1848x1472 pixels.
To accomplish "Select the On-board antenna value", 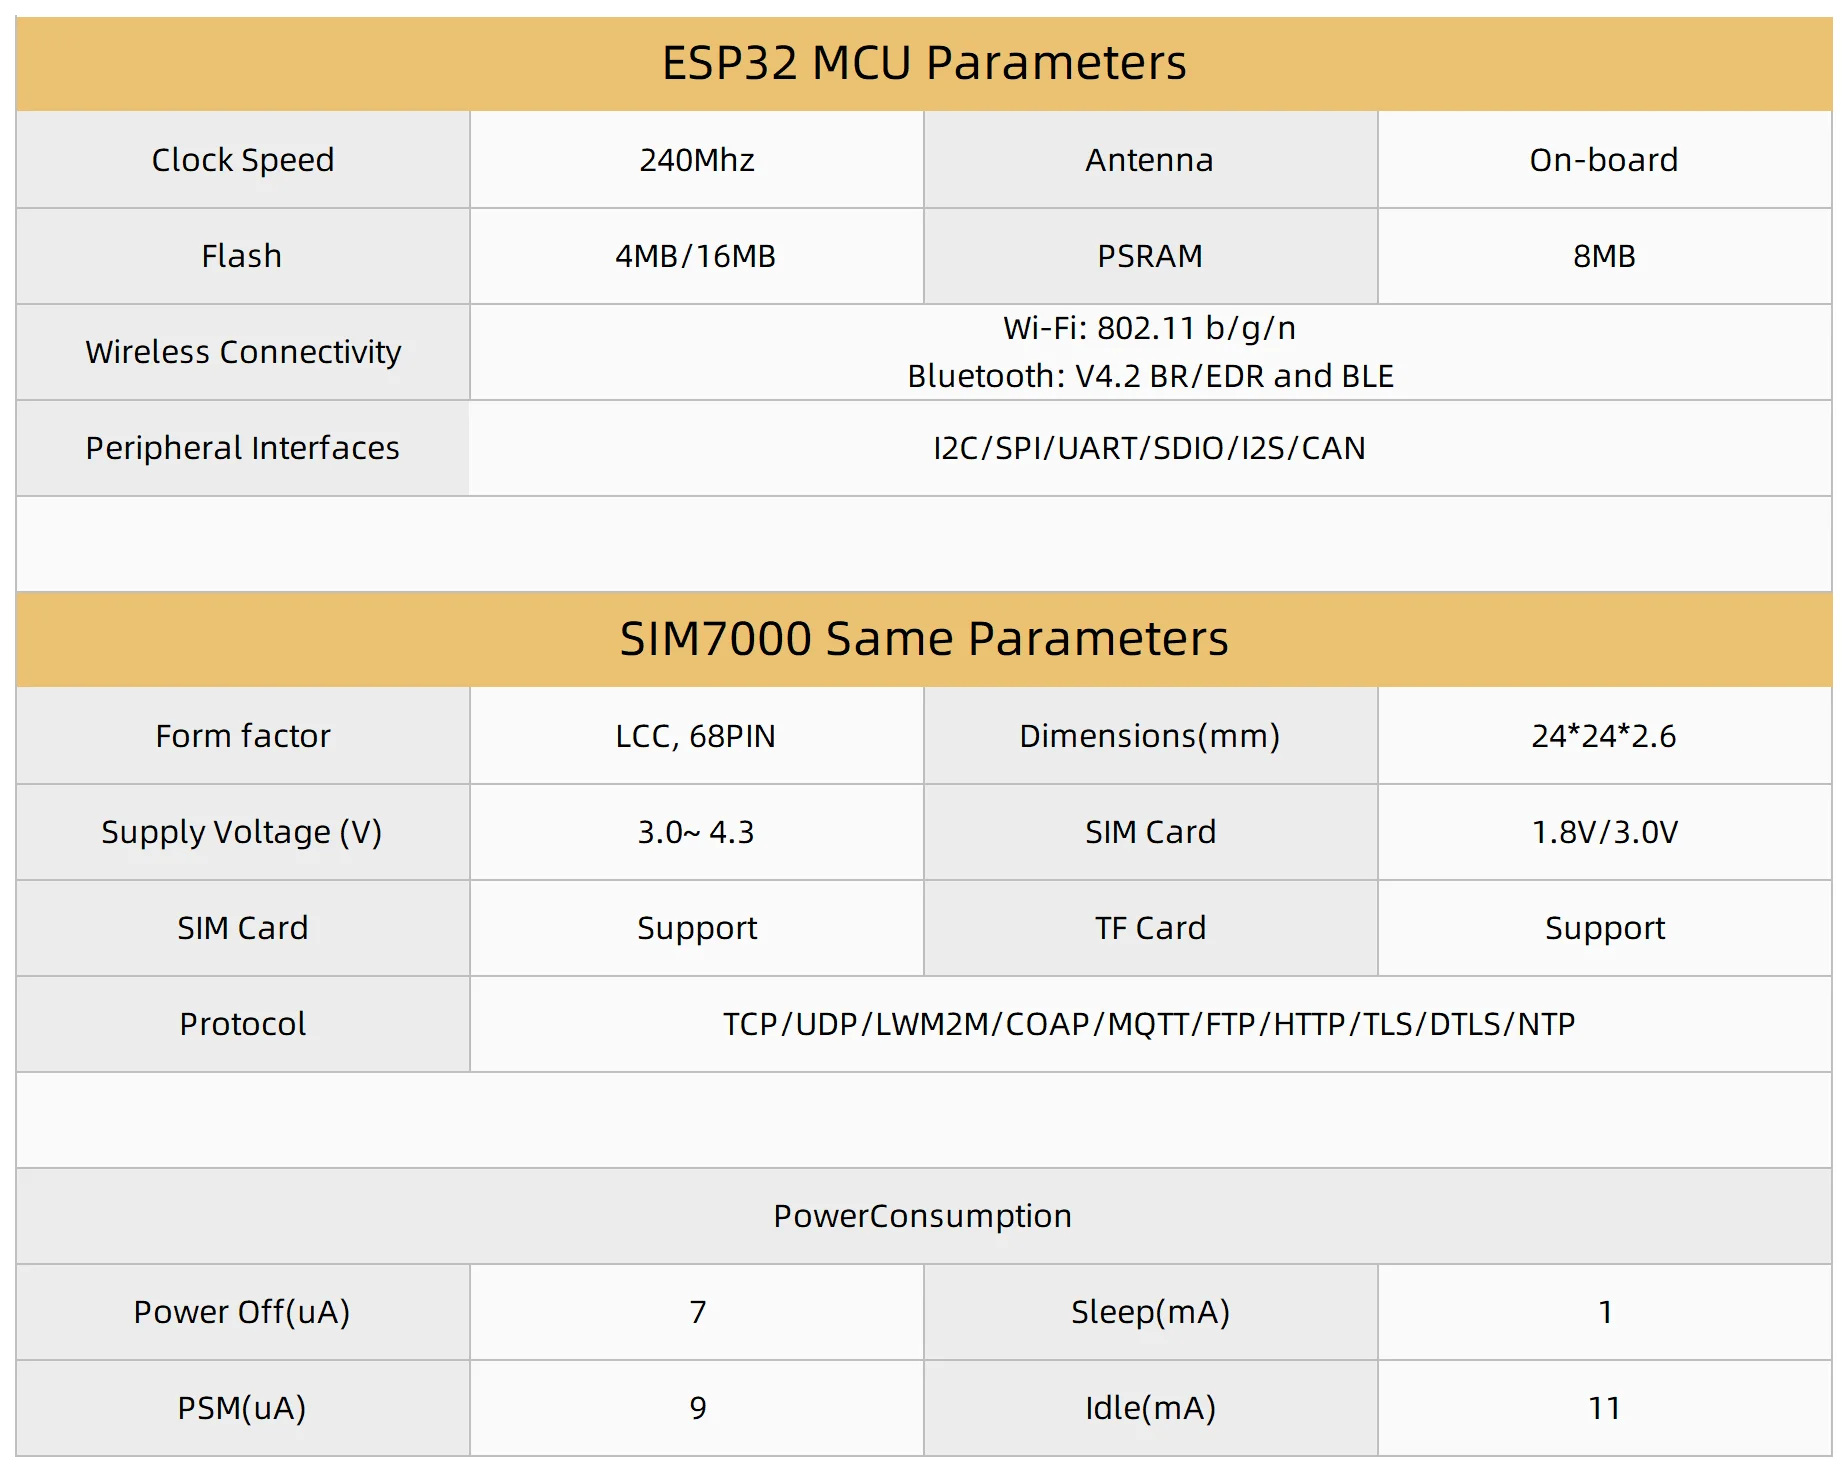I will (x=1604, y=160).
